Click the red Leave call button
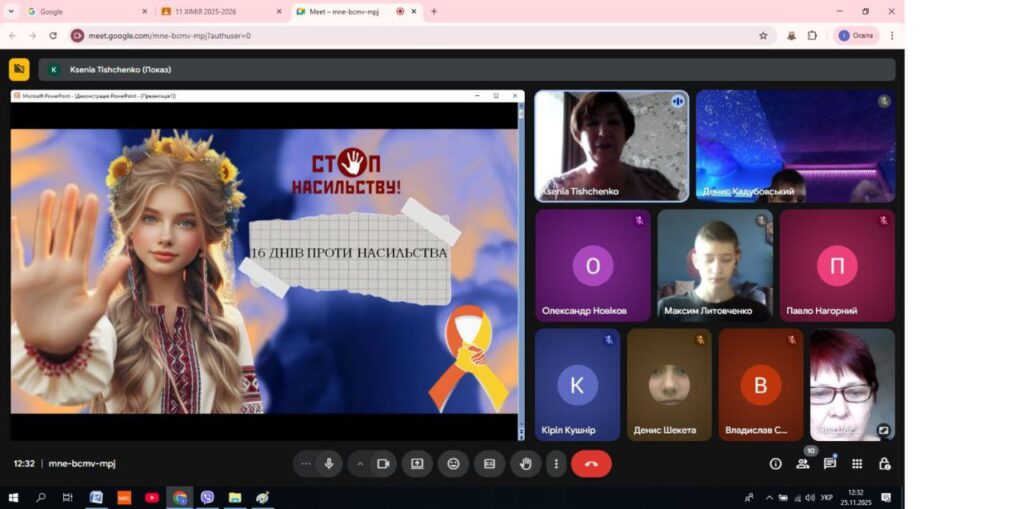Screen dimensions: 1024x509 (x=591, y=464)
